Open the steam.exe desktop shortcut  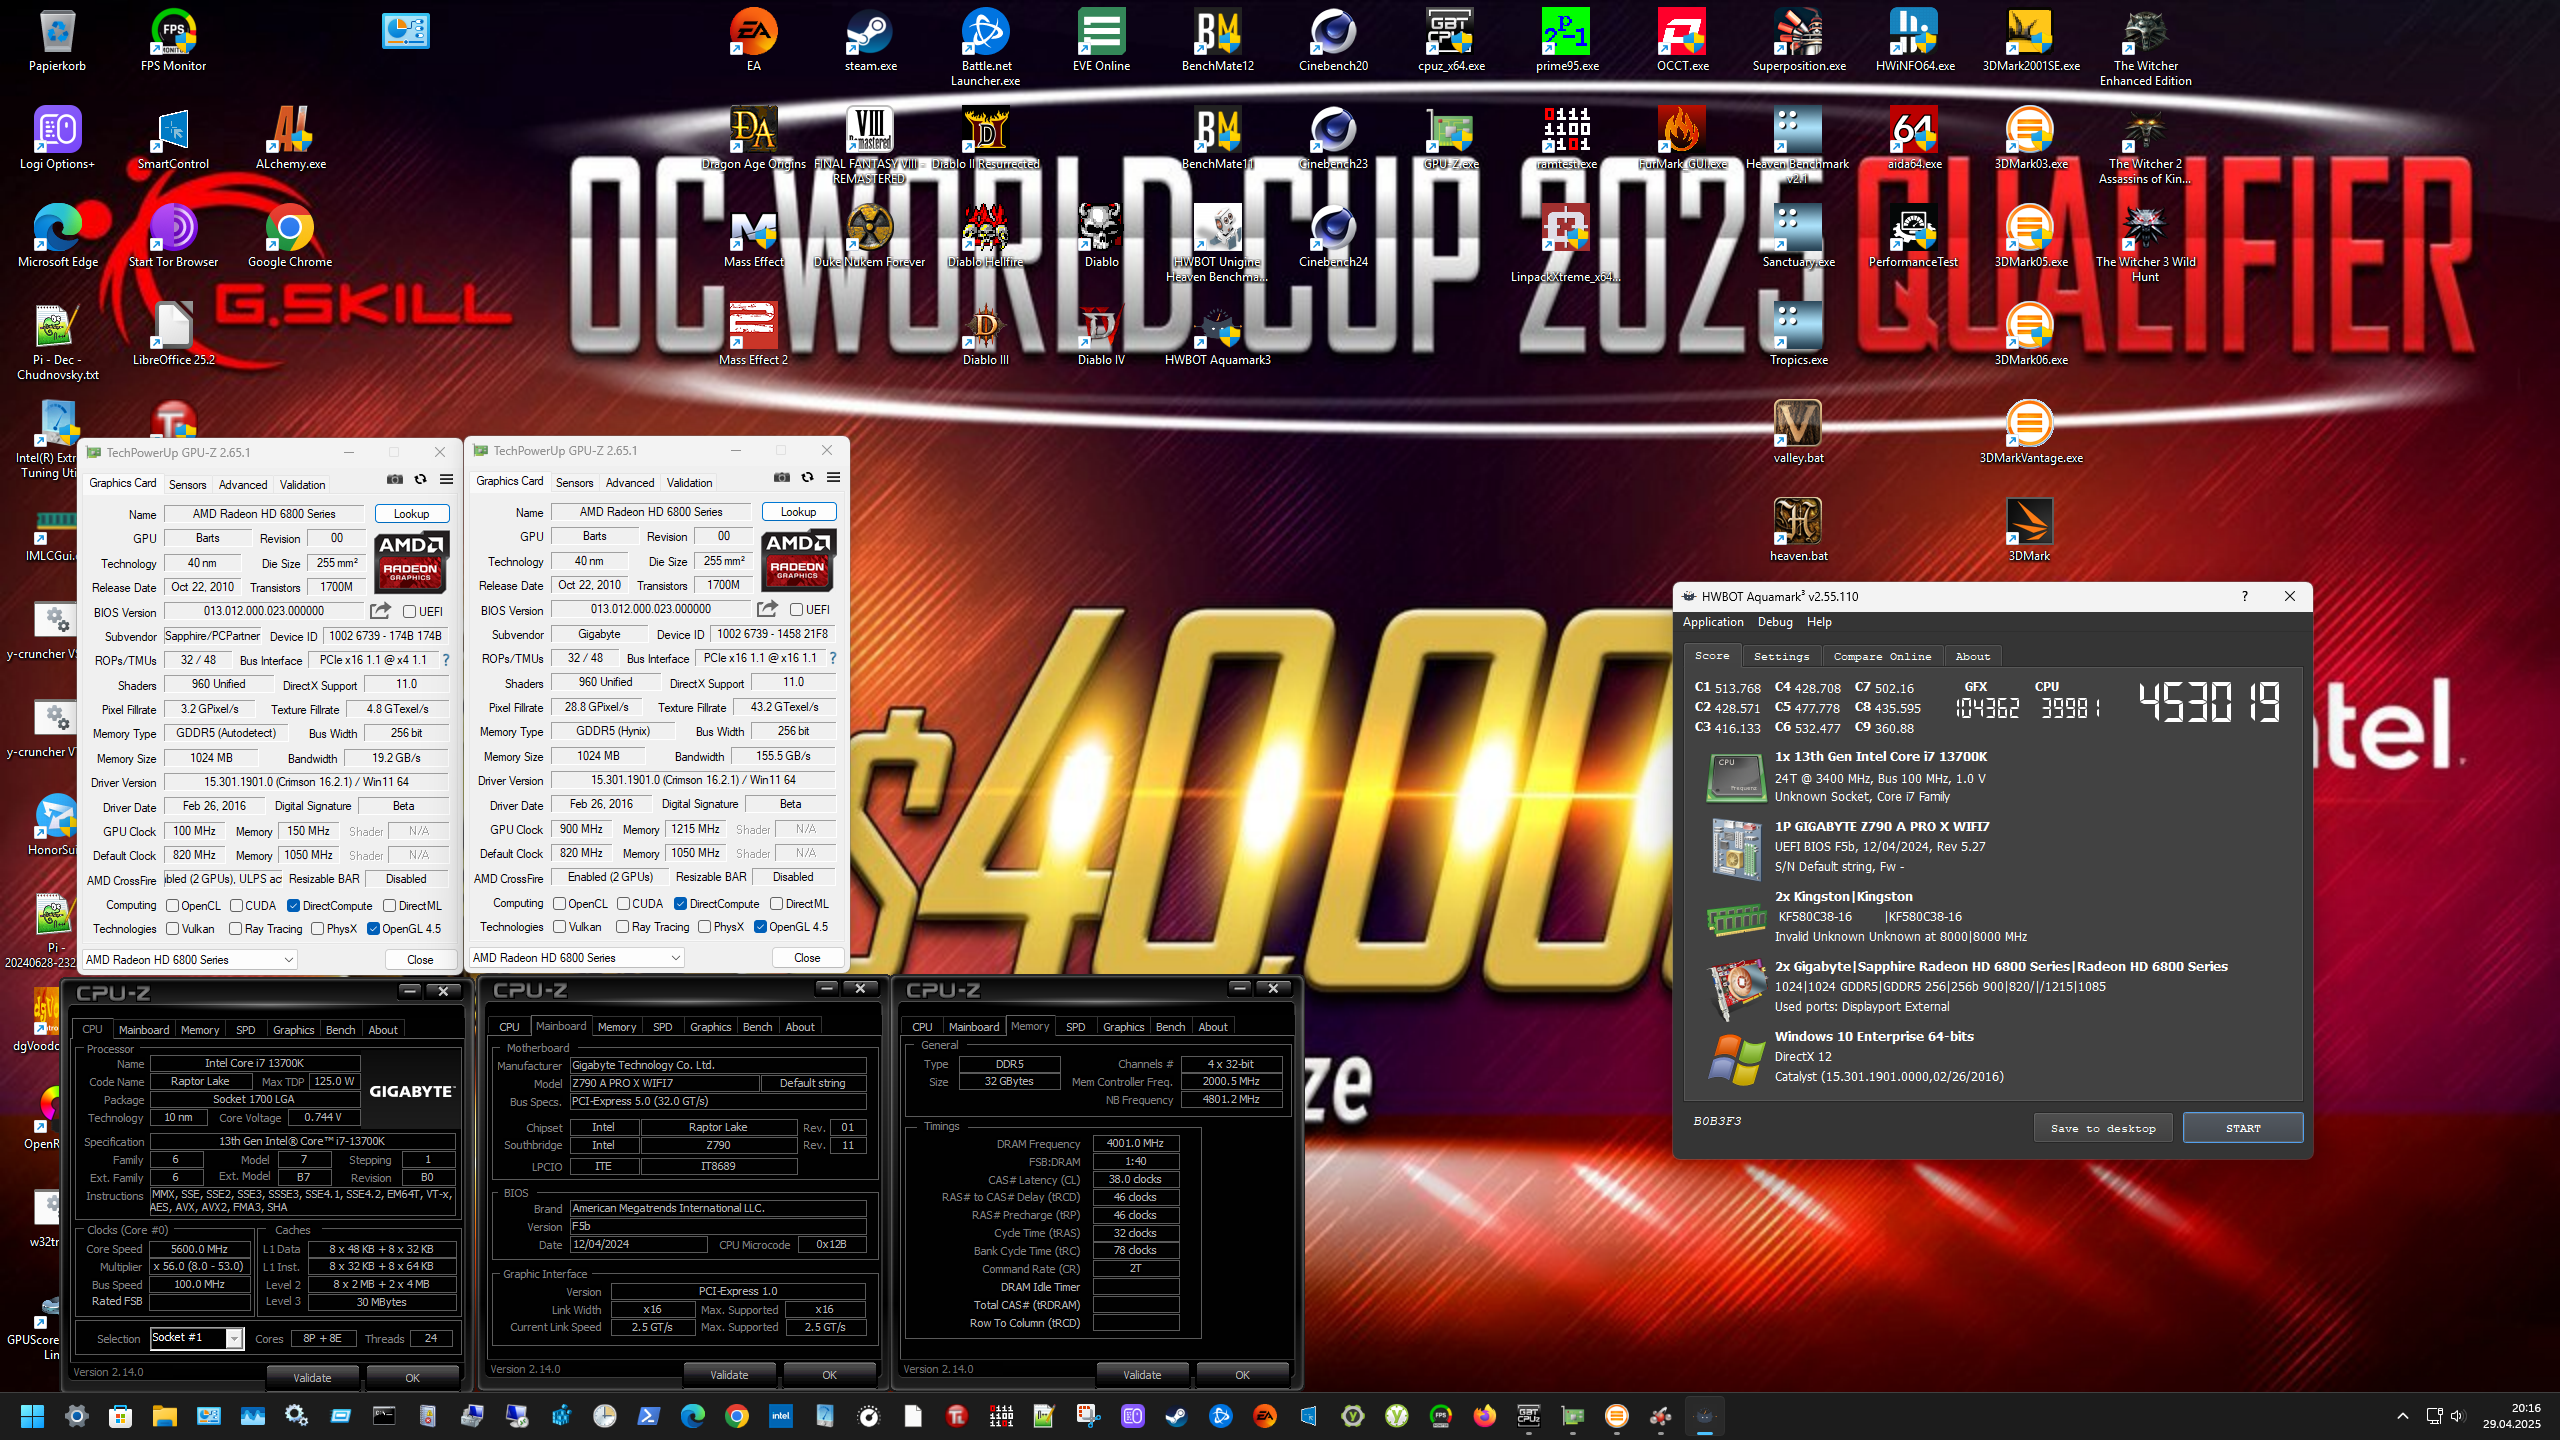pyautogui.click(x=870, y=40)
